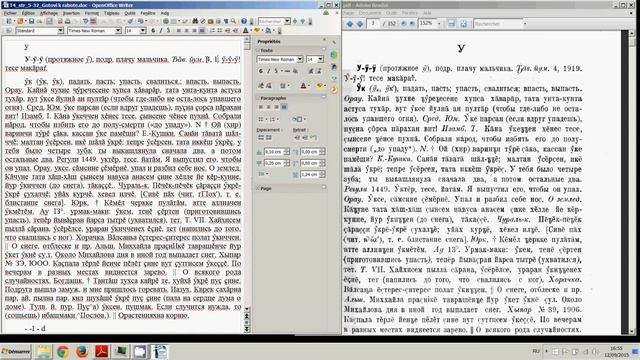Open font size dropdown in Writer toolbar

143,31
